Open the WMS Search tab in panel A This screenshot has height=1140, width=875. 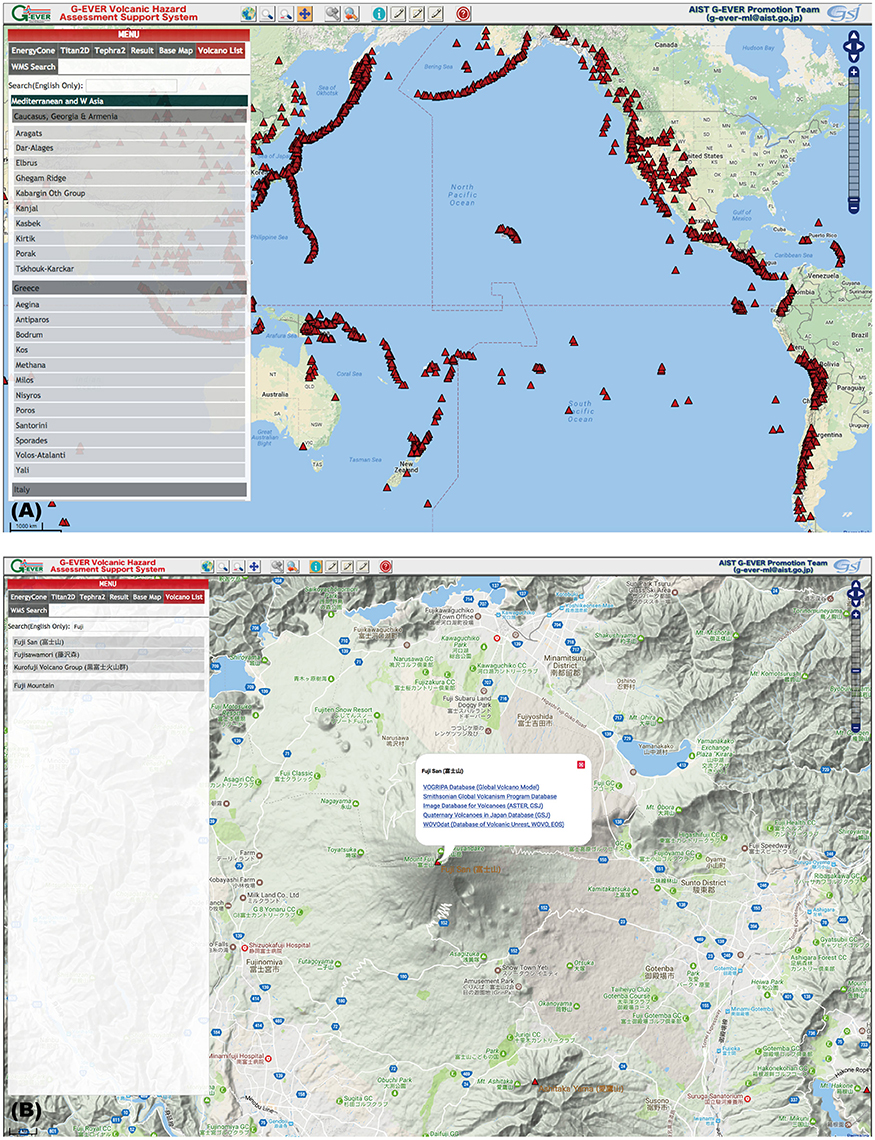pyautogui.click(x=33, y=67)
